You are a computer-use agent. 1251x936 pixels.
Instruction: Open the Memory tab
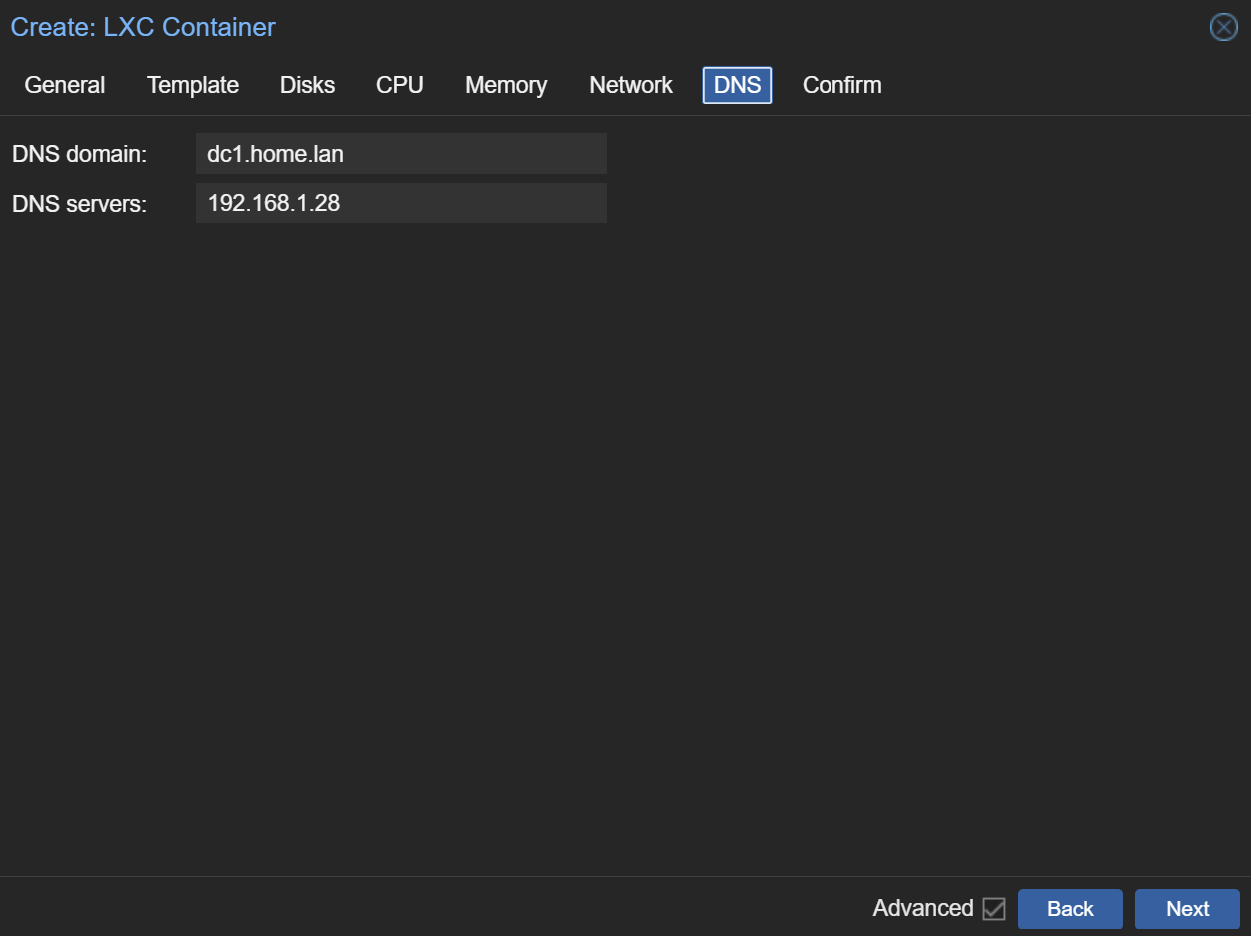pos(505,86)
